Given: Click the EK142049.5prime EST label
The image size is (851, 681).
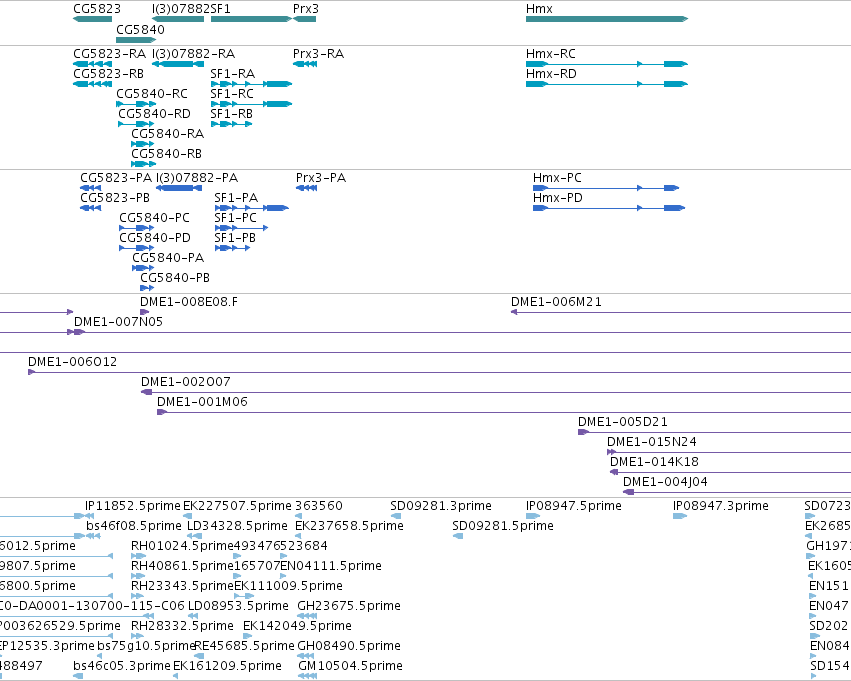Looking at the screenshot, I should coord(297,627).
